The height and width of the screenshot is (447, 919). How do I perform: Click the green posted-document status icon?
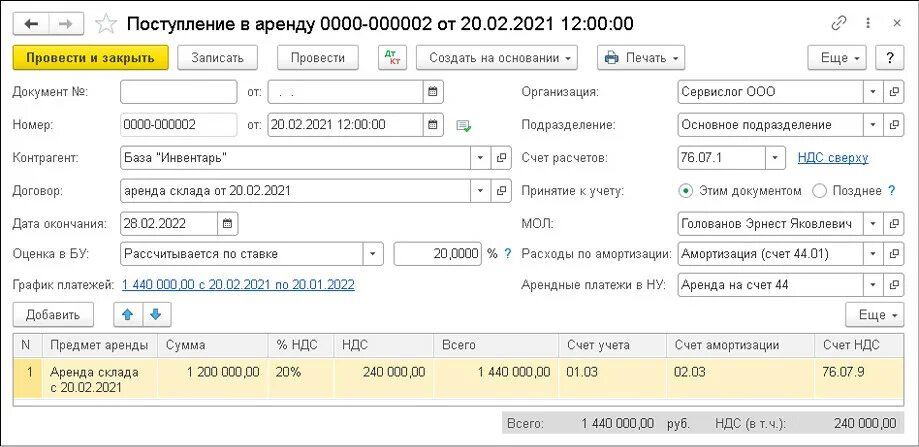(464, 126)
